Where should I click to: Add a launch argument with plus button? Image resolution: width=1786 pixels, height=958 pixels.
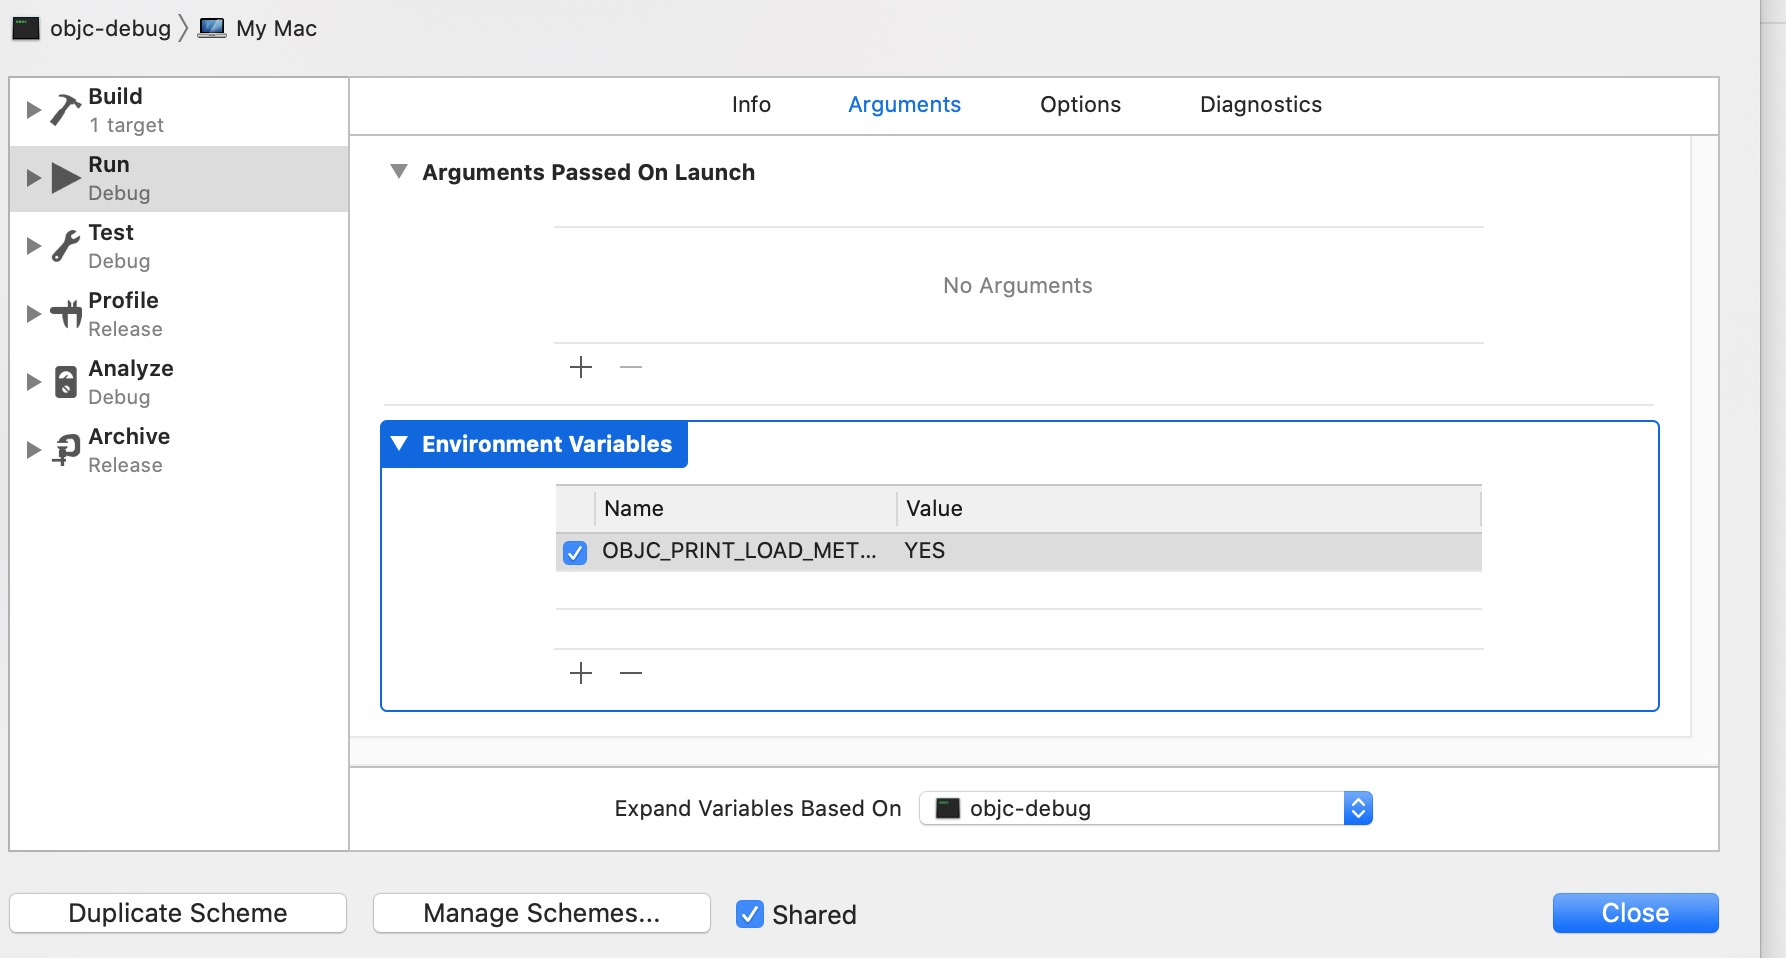point(581,367)
